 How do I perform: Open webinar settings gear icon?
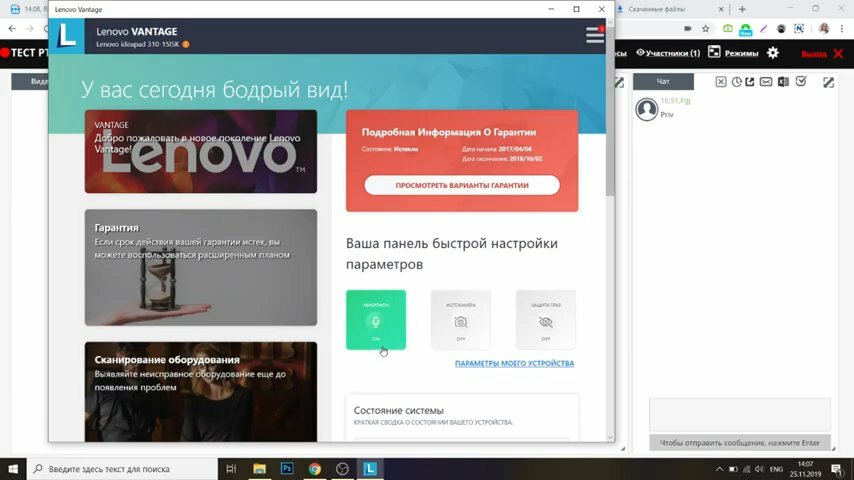tap(773, 53)
